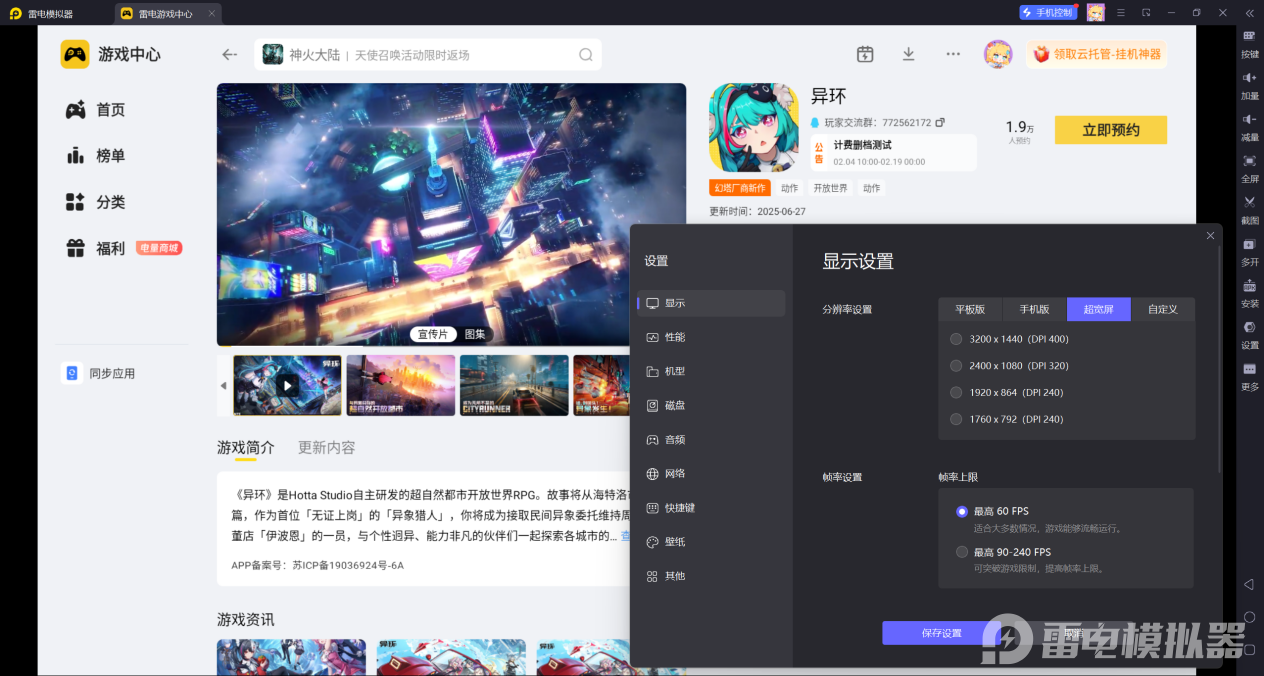Enter fullscreen via the 全屏 icon
1264x676 pixels.
point(1249,161)
